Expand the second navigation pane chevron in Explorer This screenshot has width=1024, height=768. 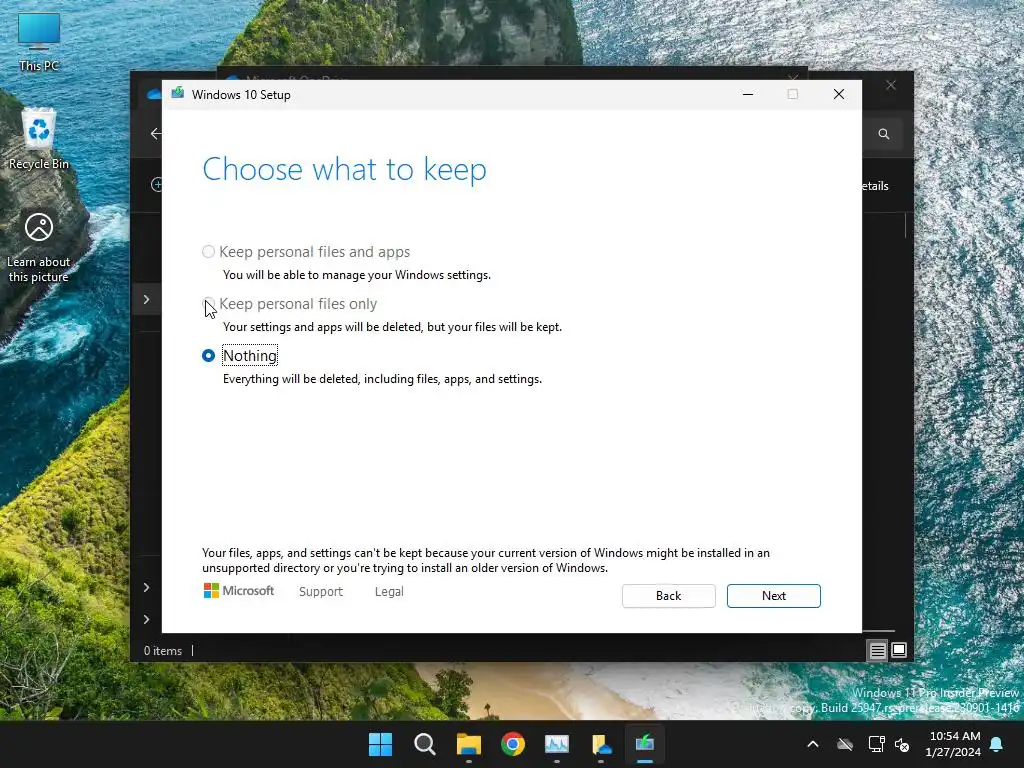tap(146, 588)
